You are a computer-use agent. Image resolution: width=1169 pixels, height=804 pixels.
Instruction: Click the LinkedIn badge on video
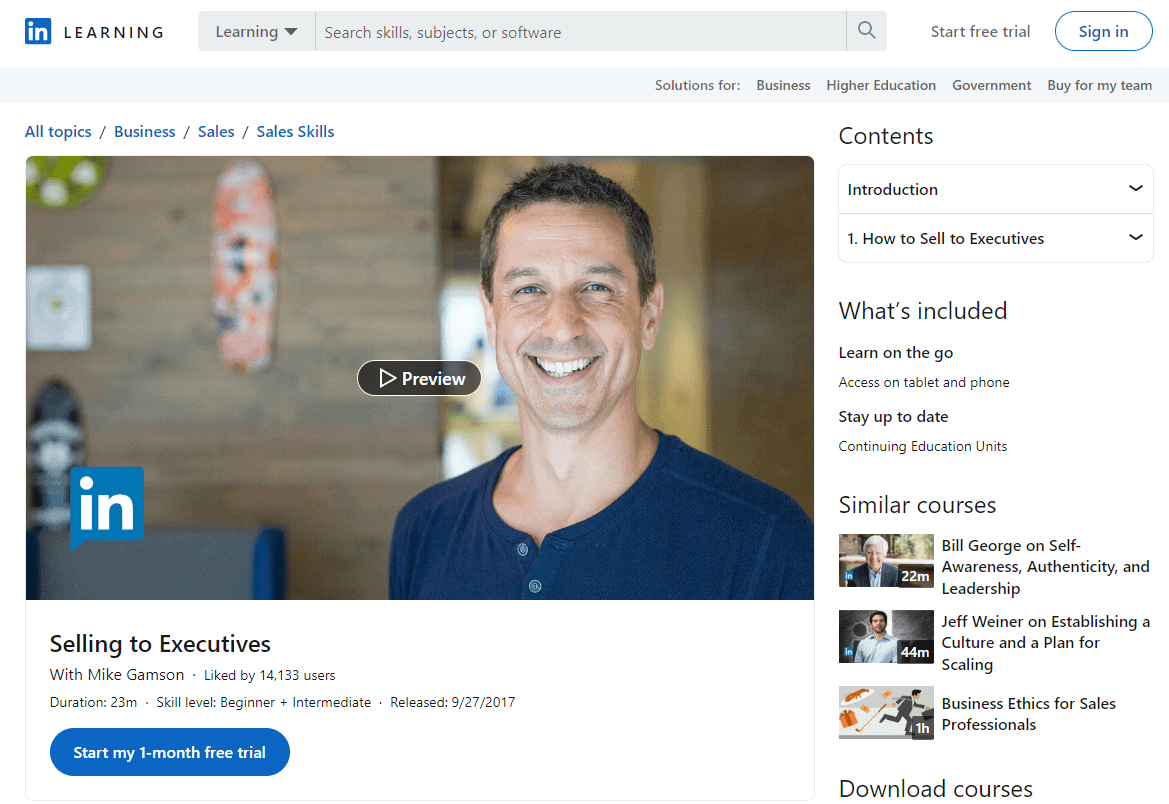click(107, 508)
